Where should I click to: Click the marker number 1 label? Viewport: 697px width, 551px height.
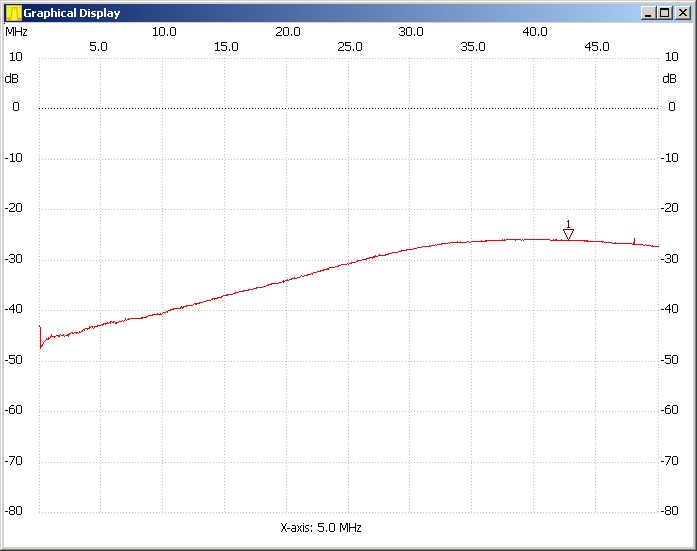[x=568, y=224]
